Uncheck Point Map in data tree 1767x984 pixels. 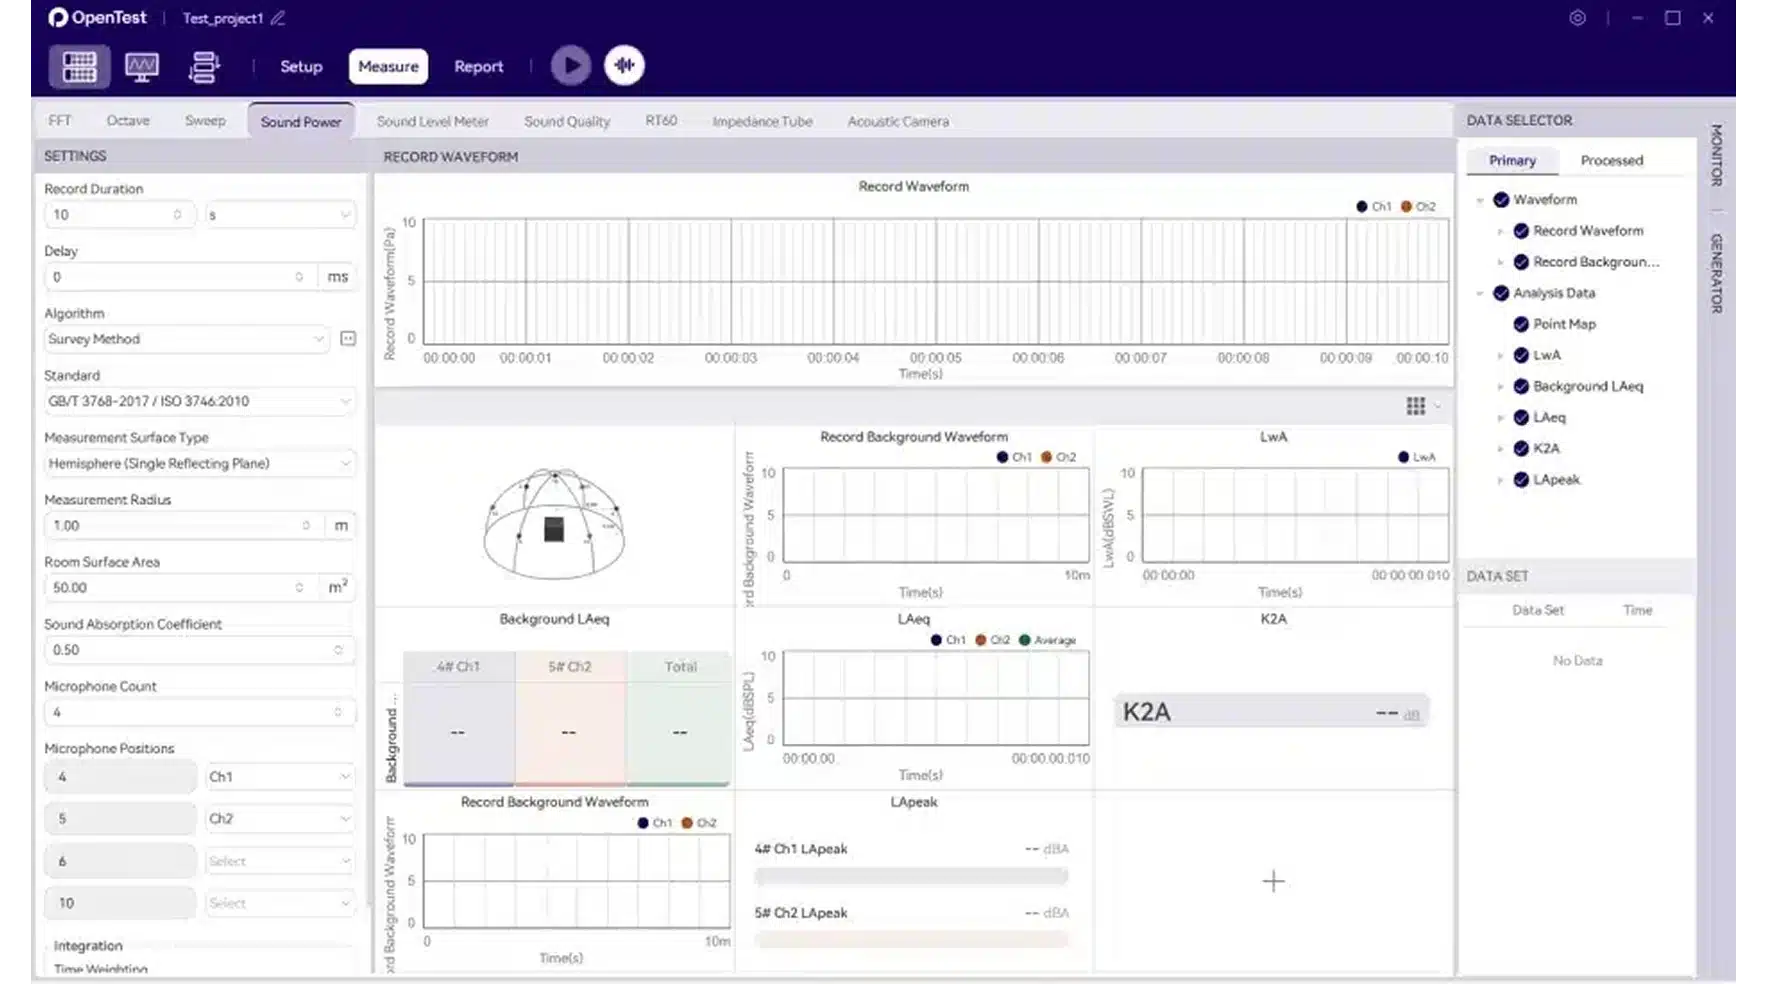(1521, 324)
